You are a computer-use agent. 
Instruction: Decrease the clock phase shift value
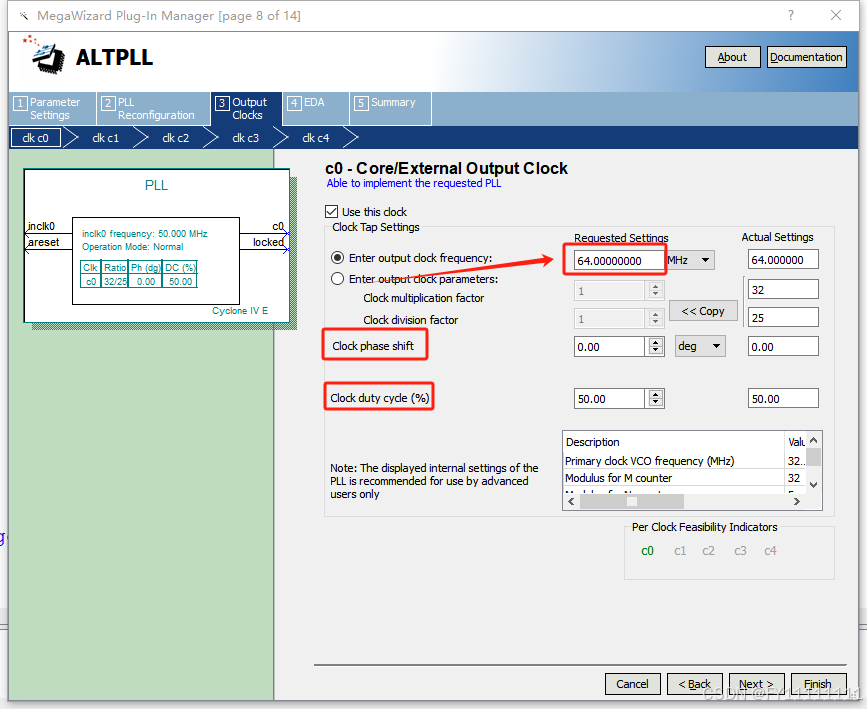pyautogui.click(x=656, y=351)
